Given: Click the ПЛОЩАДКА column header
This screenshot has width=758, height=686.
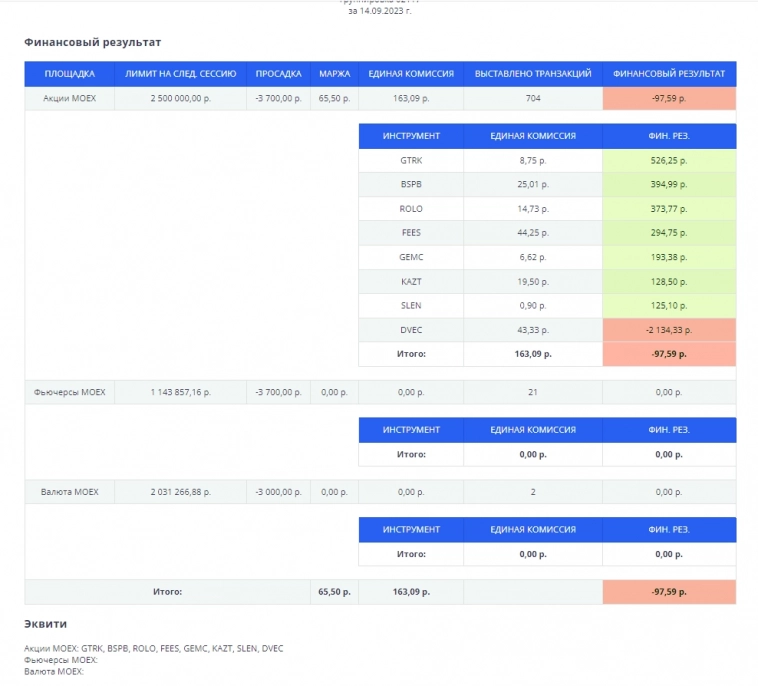Looking at the screenshot, I should pyautogui.click(x=69, y=74).
